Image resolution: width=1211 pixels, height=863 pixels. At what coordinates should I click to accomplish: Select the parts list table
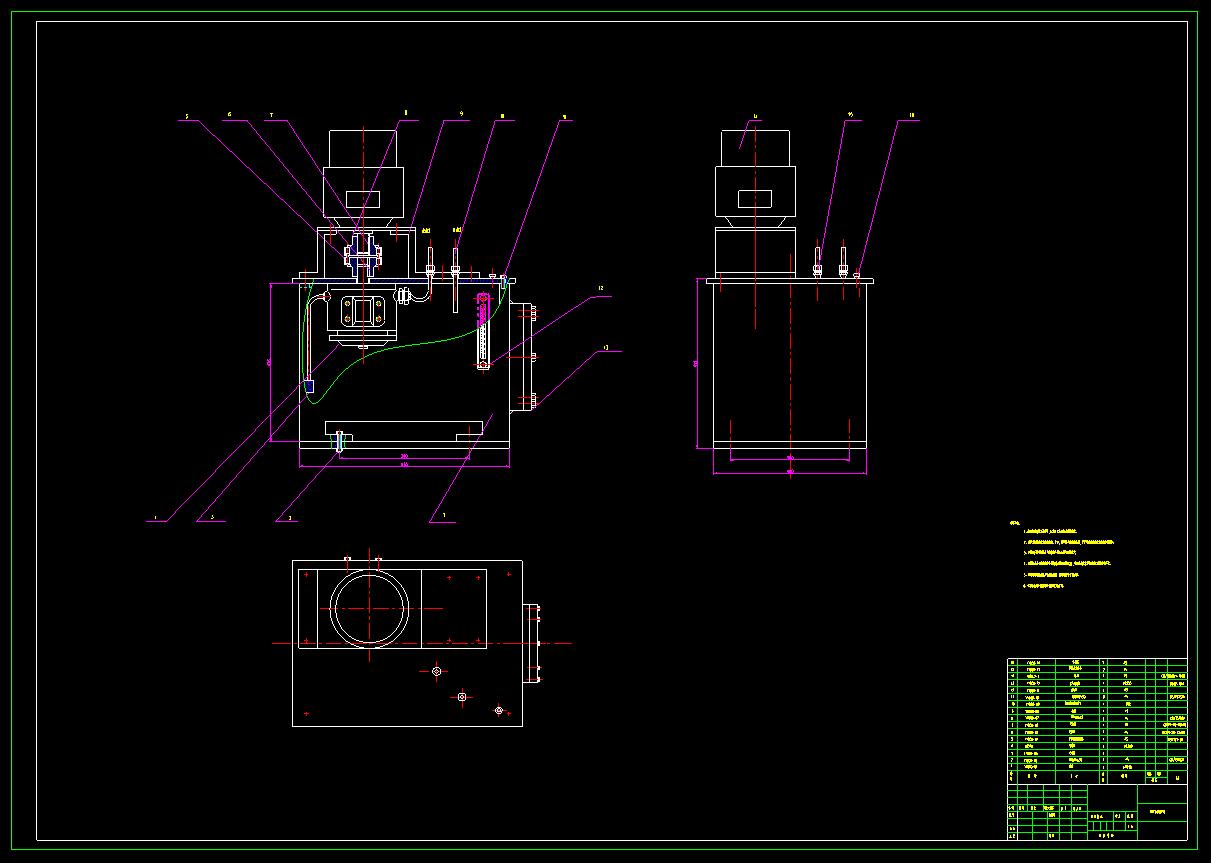[x=1097, y=721]
